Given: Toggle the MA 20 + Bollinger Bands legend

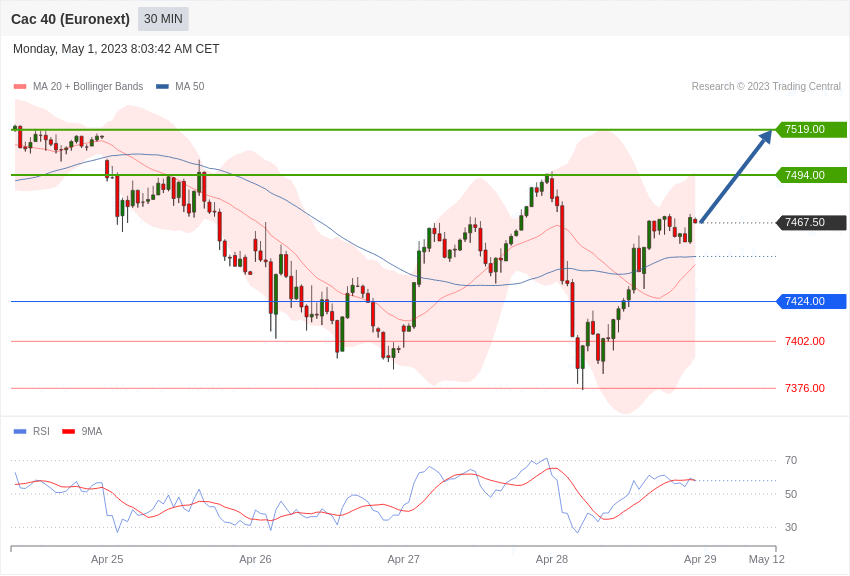Looking at the screenshot, I should (79, 86).
